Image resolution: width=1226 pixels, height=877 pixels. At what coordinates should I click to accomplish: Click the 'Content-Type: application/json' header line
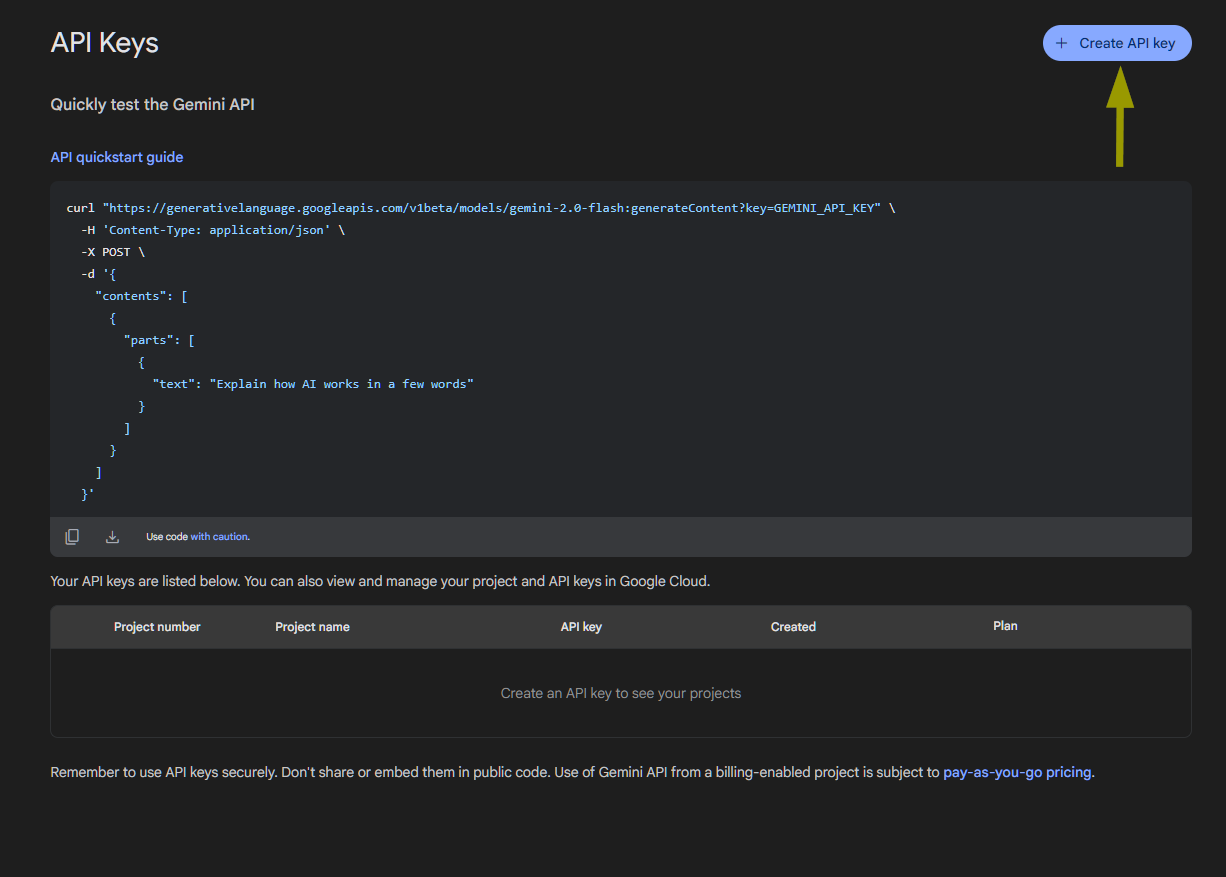coord(213,230)
